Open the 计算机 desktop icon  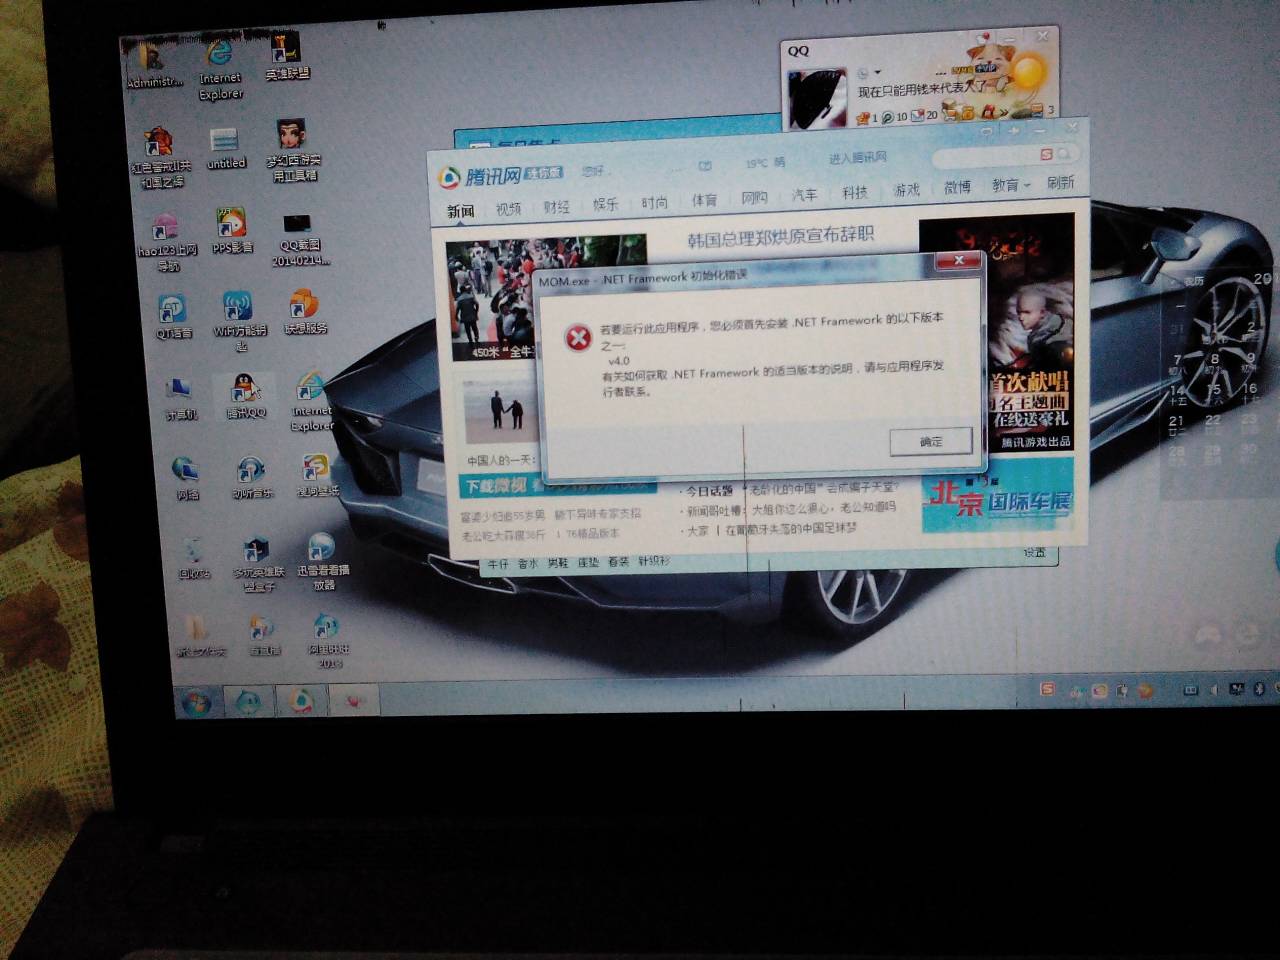coord(180,400)
